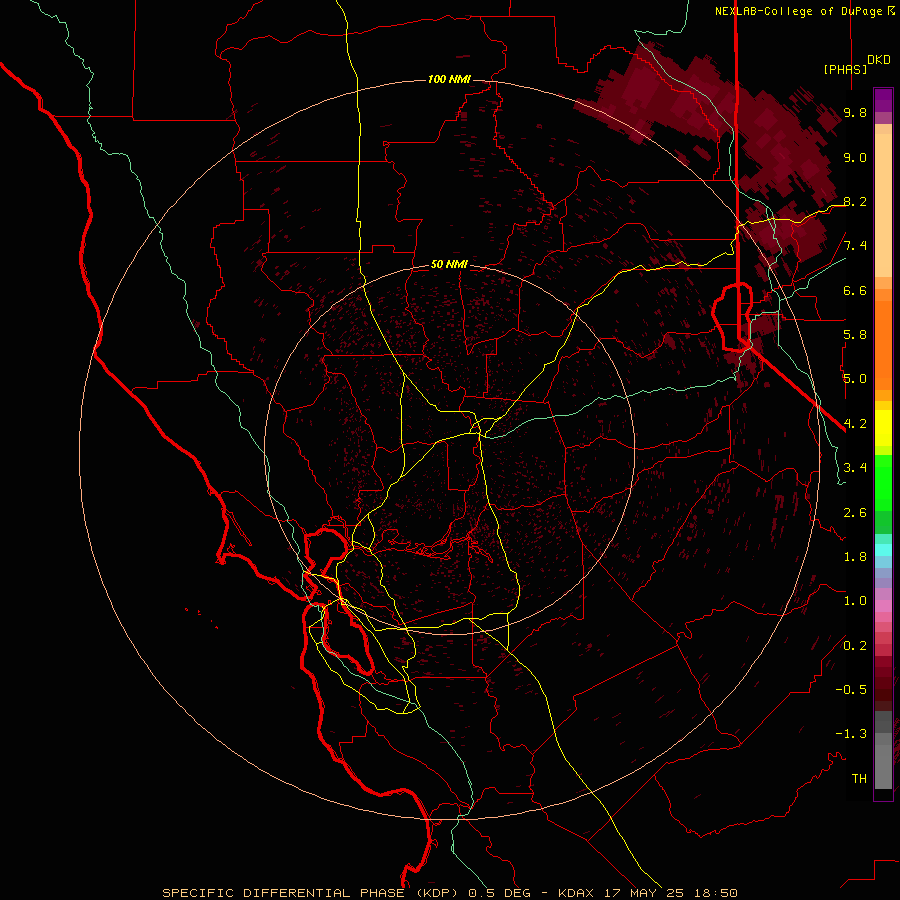This screenshot has height=900, width=900.
Task: Click the 8.2 scale value
Action: [855, 201]
